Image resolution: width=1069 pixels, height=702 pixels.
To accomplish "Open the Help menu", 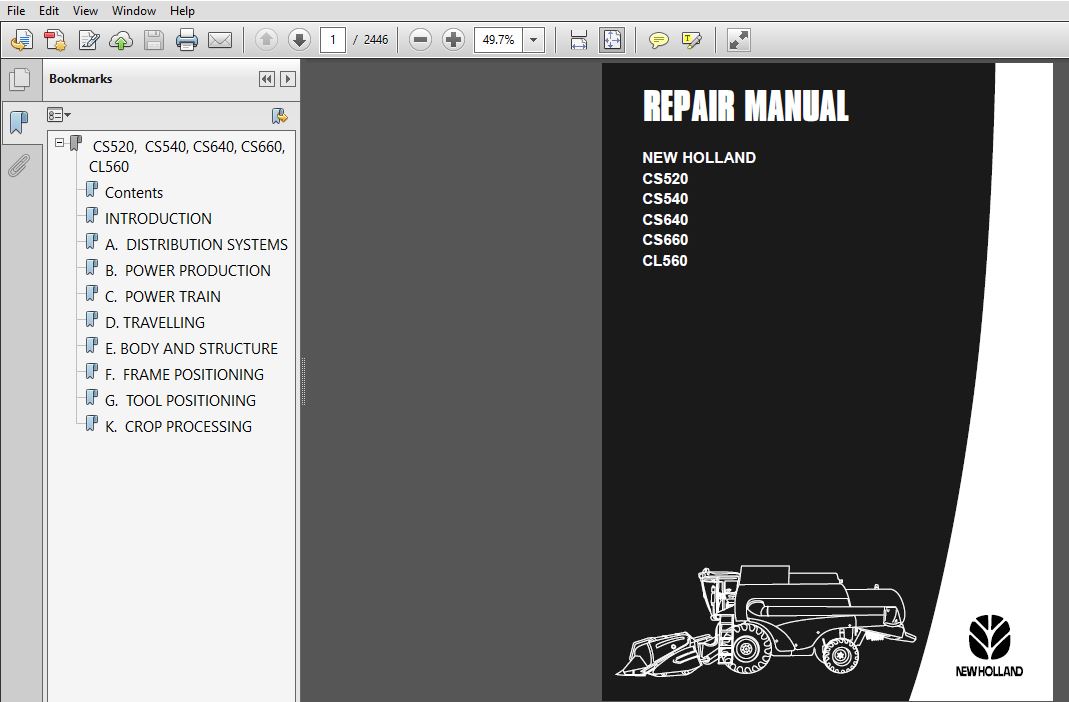I will click(182, 11).
